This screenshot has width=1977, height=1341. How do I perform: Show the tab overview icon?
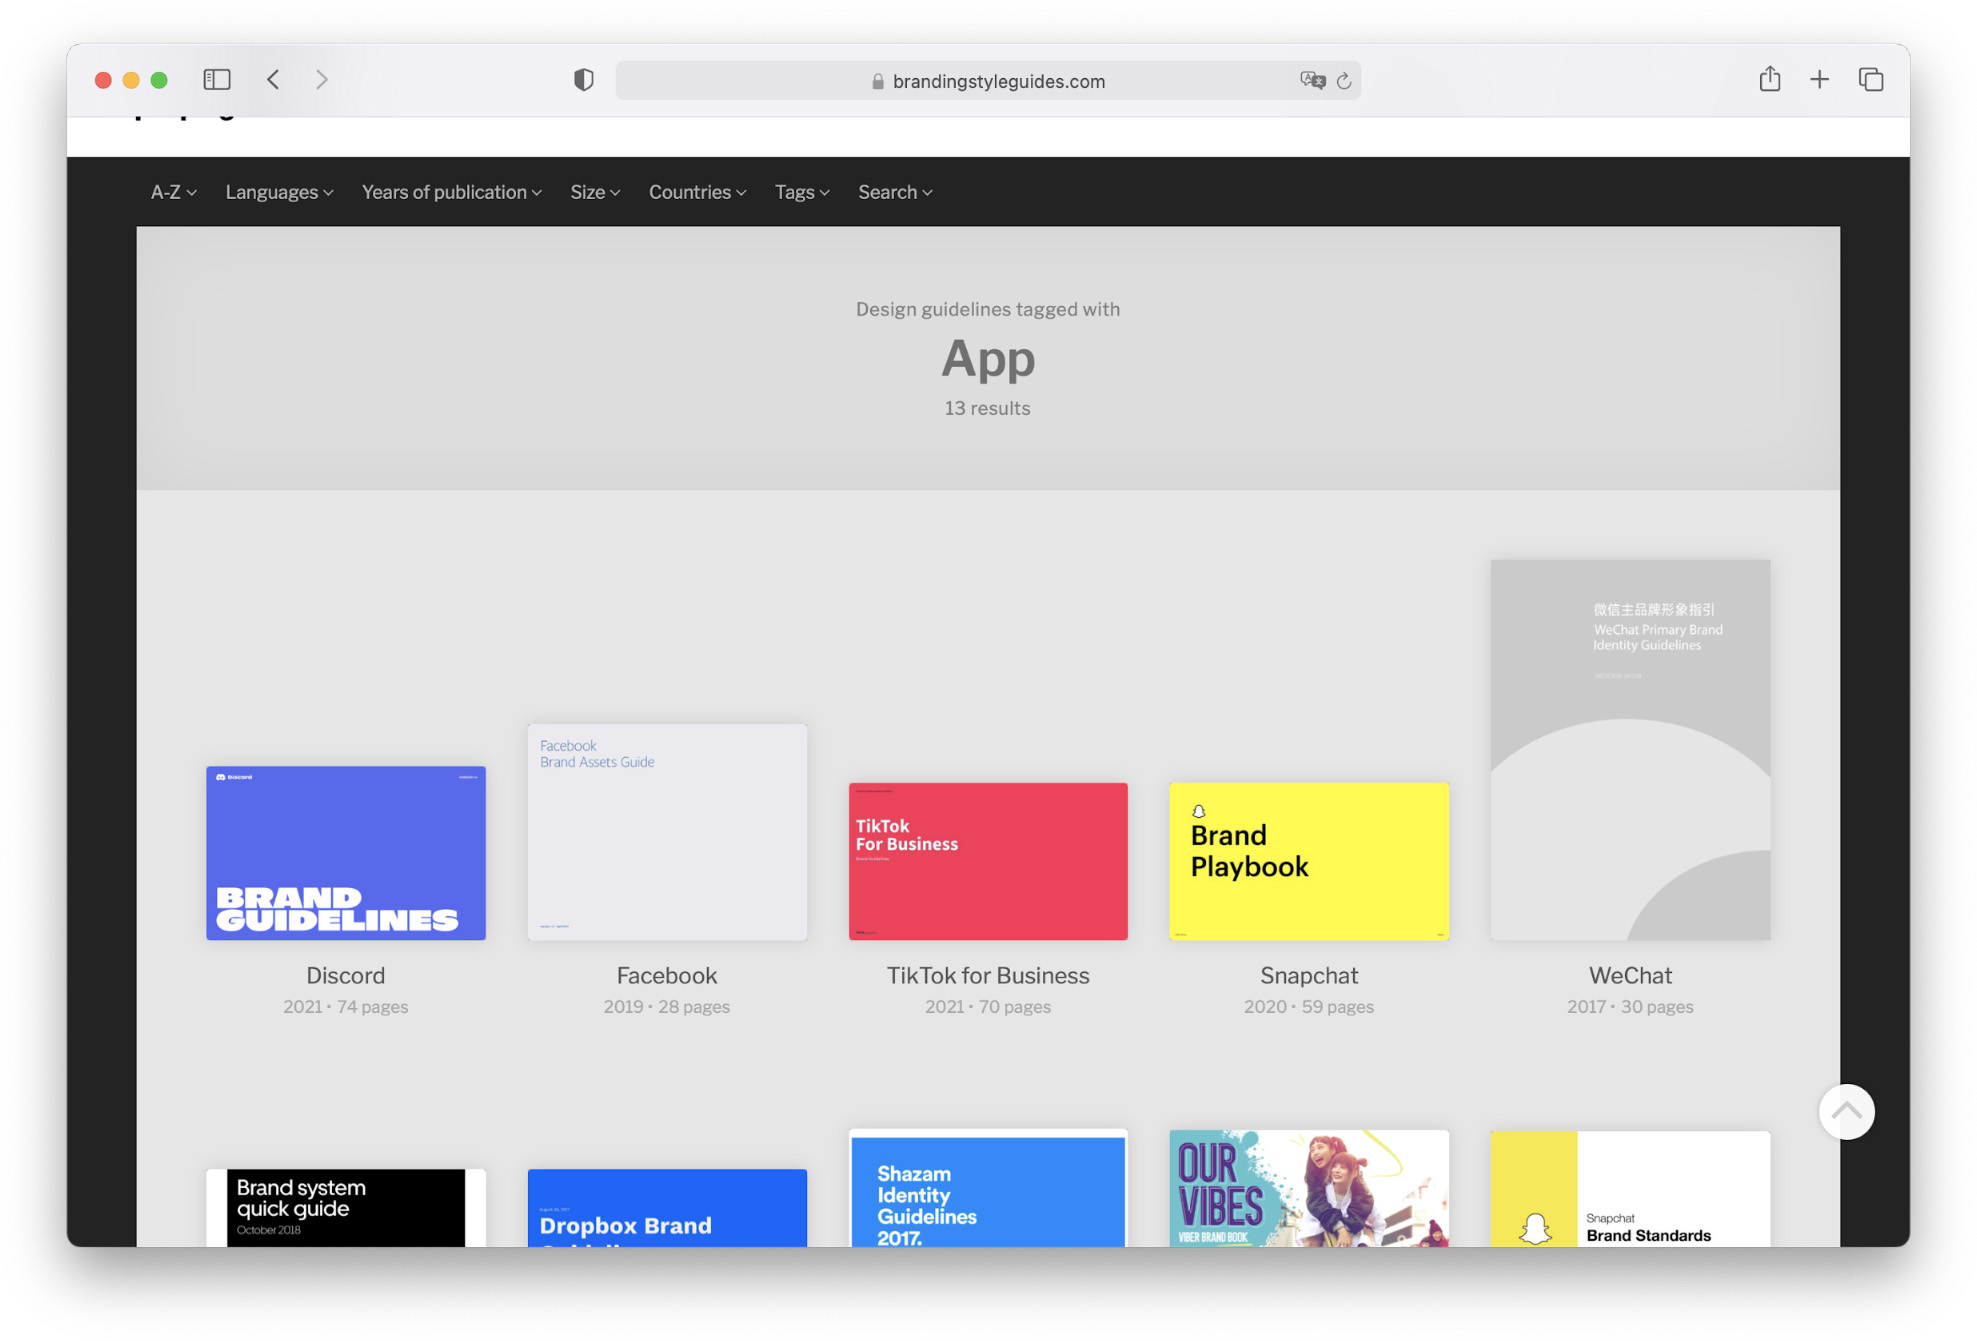tap(1871, 80)
